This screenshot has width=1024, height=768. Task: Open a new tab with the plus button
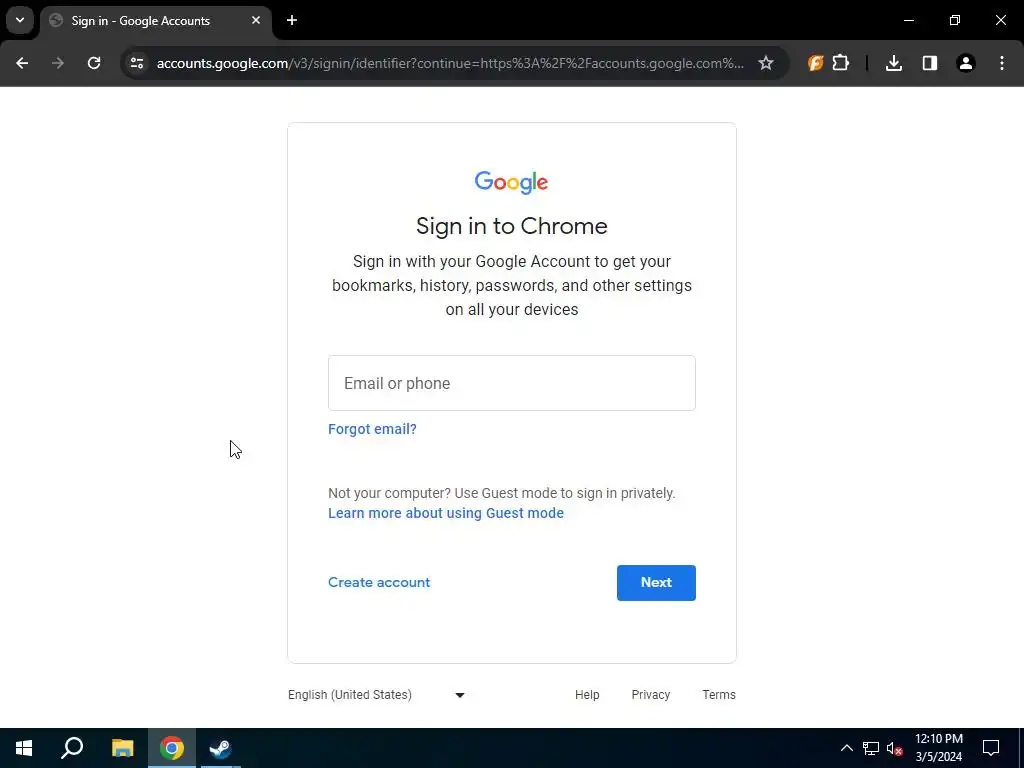coord(292,20)
